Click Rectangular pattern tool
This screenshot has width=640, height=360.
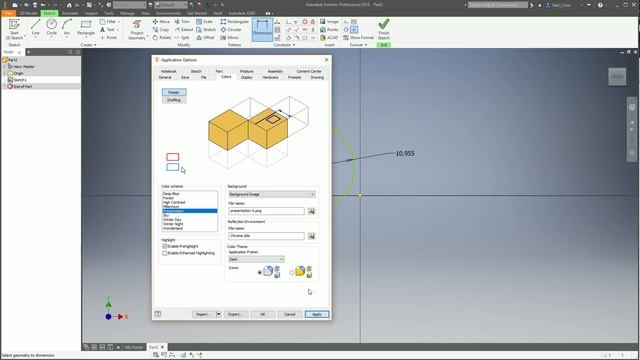234,22
